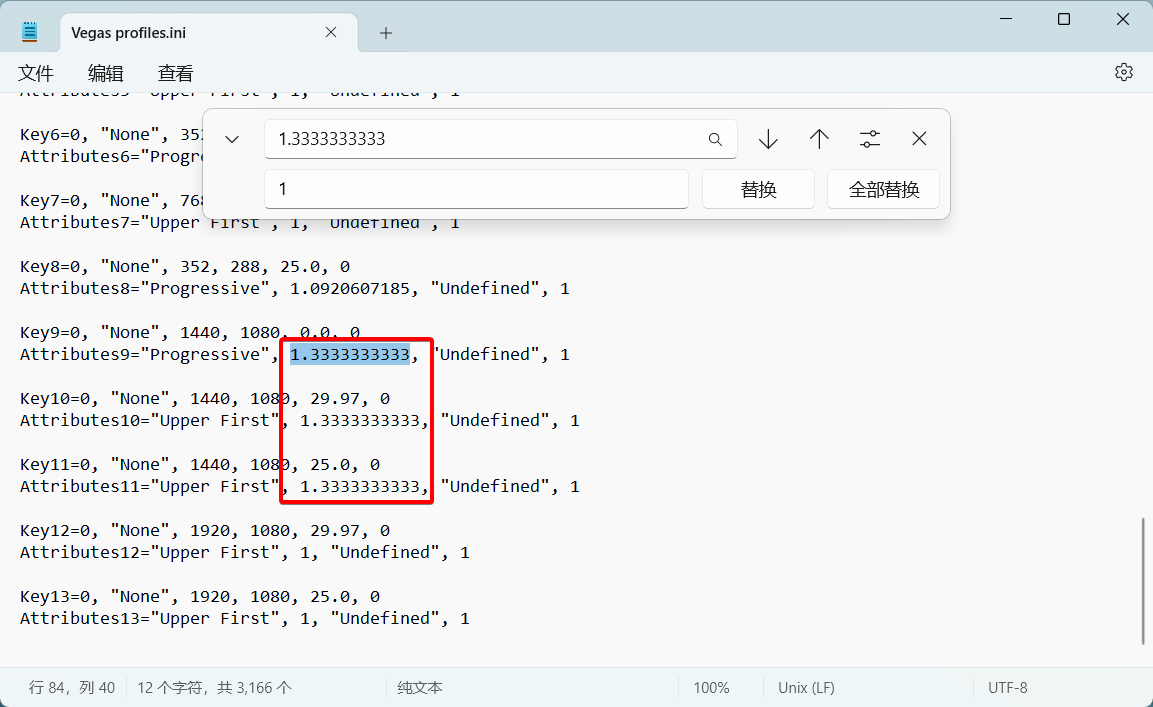Open the 编辑 menu
Screen dimensions: 1153x707
pyautogui.click(x=106, y=73)
